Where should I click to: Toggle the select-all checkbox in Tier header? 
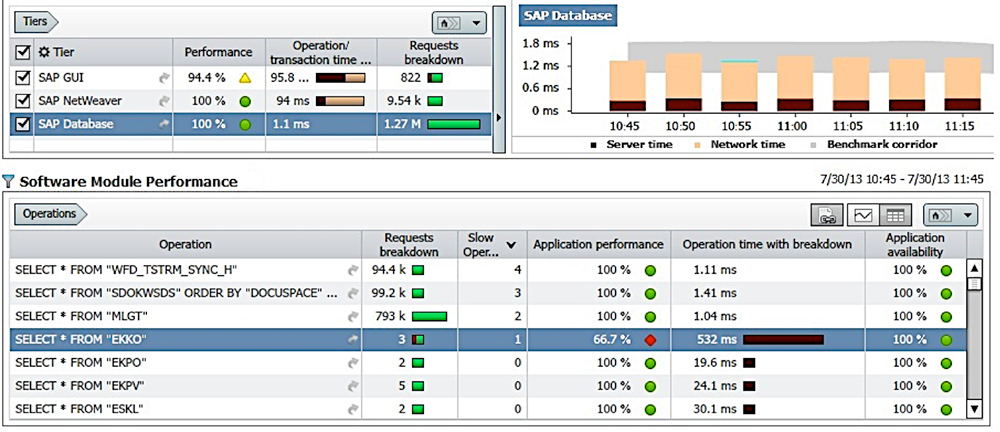[x=22, y=52]
